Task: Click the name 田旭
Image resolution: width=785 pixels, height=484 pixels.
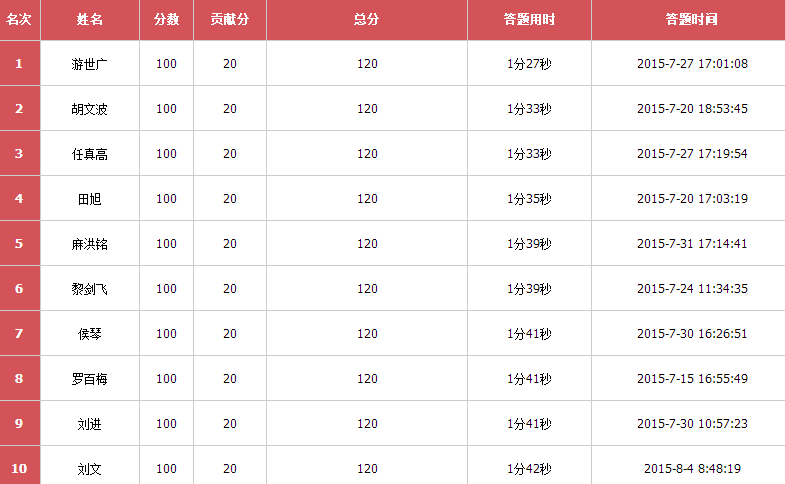Action: pos(90,199)
